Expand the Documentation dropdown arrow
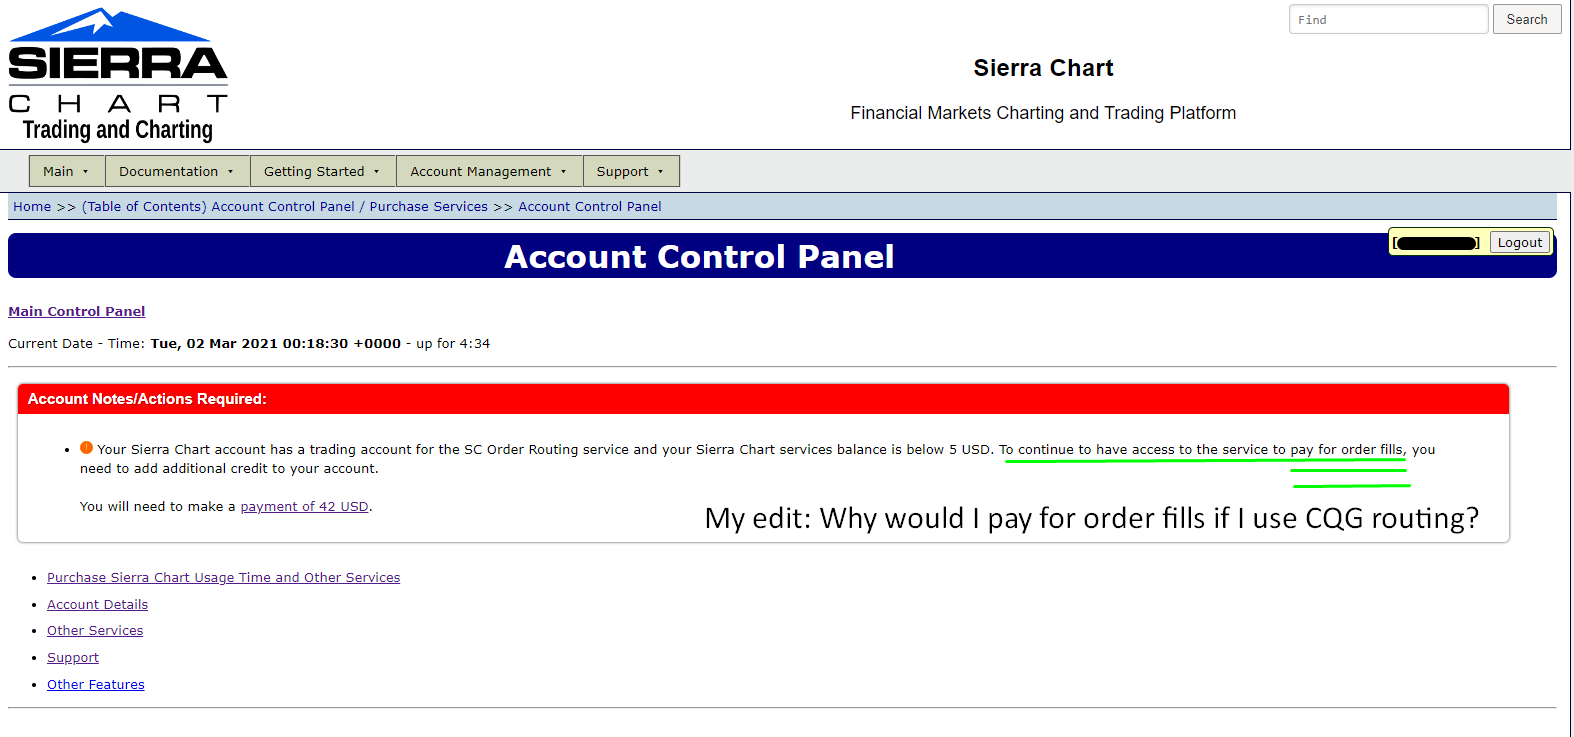The image size is (1574, 737). [x=231, y=172]
